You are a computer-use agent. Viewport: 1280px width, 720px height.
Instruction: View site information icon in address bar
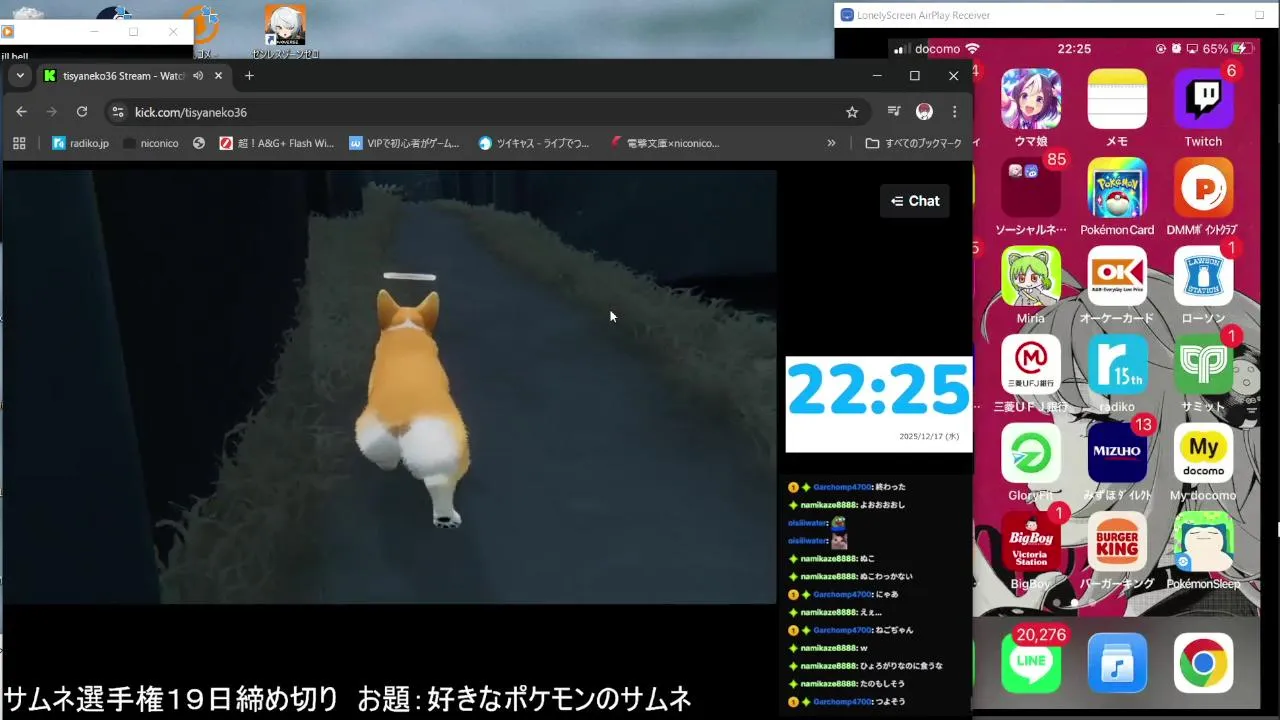click(118, 112)
